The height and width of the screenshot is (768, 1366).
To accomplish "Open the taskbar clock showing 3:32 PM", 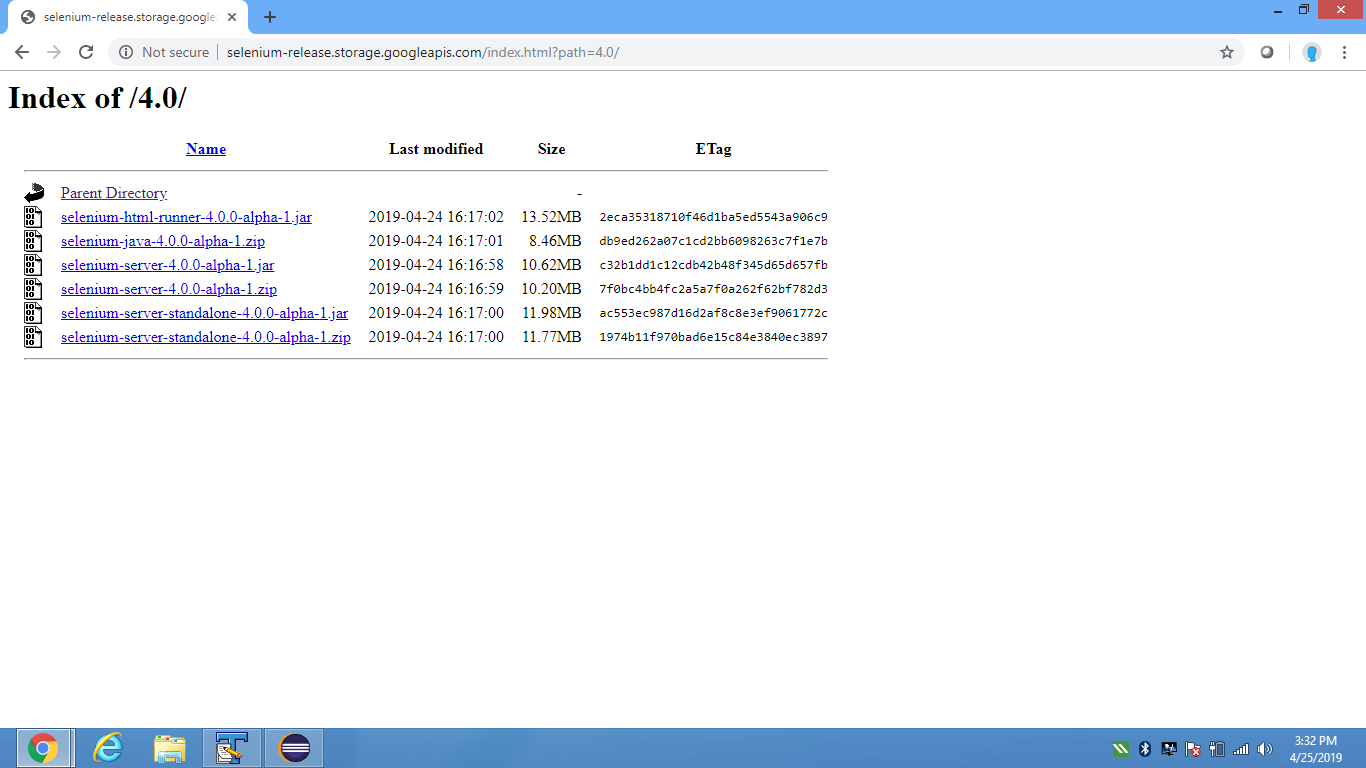I will tap(1316, 749).
